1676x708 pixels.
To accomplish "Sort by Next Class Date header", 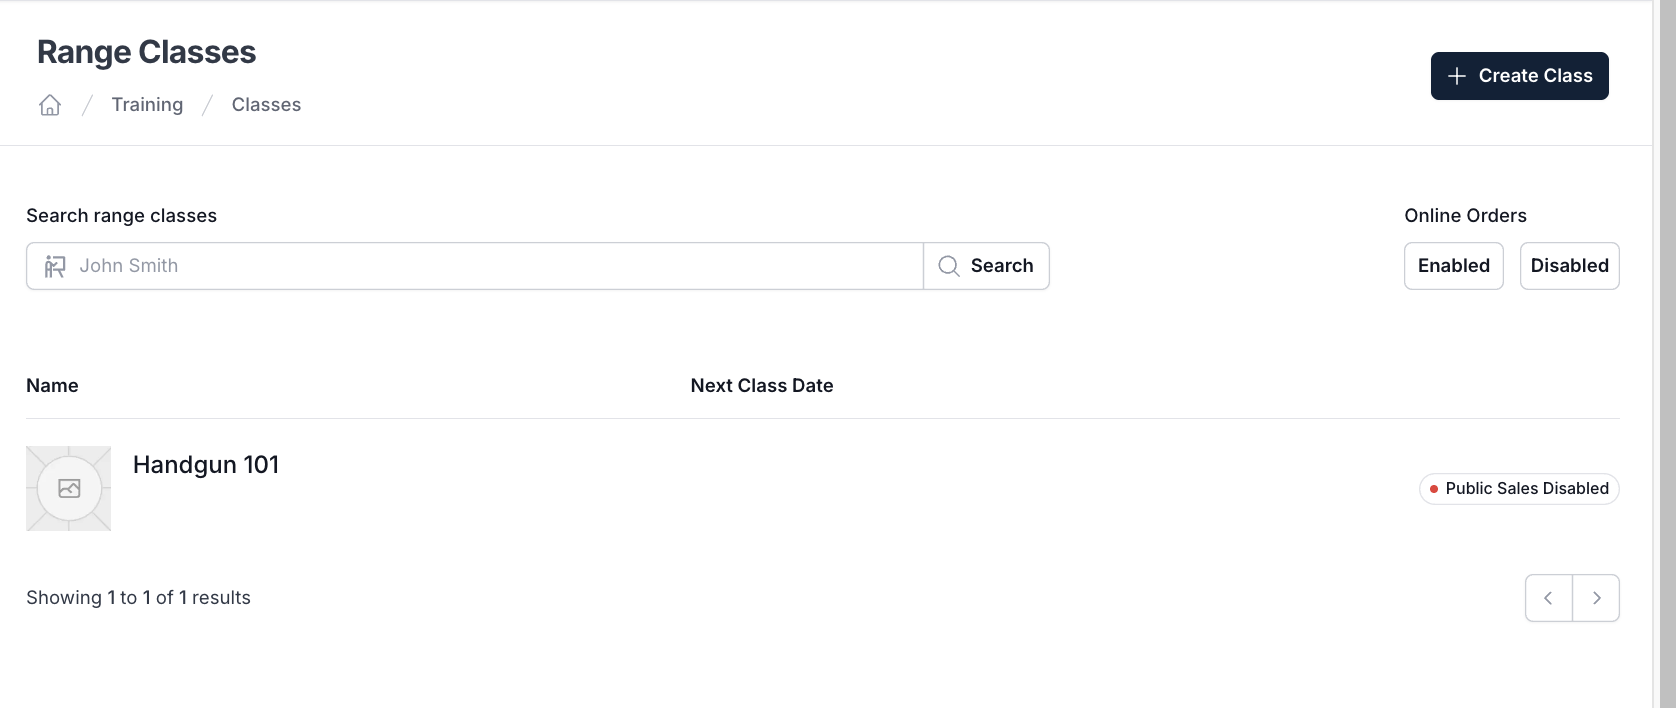I will [762, 386].
